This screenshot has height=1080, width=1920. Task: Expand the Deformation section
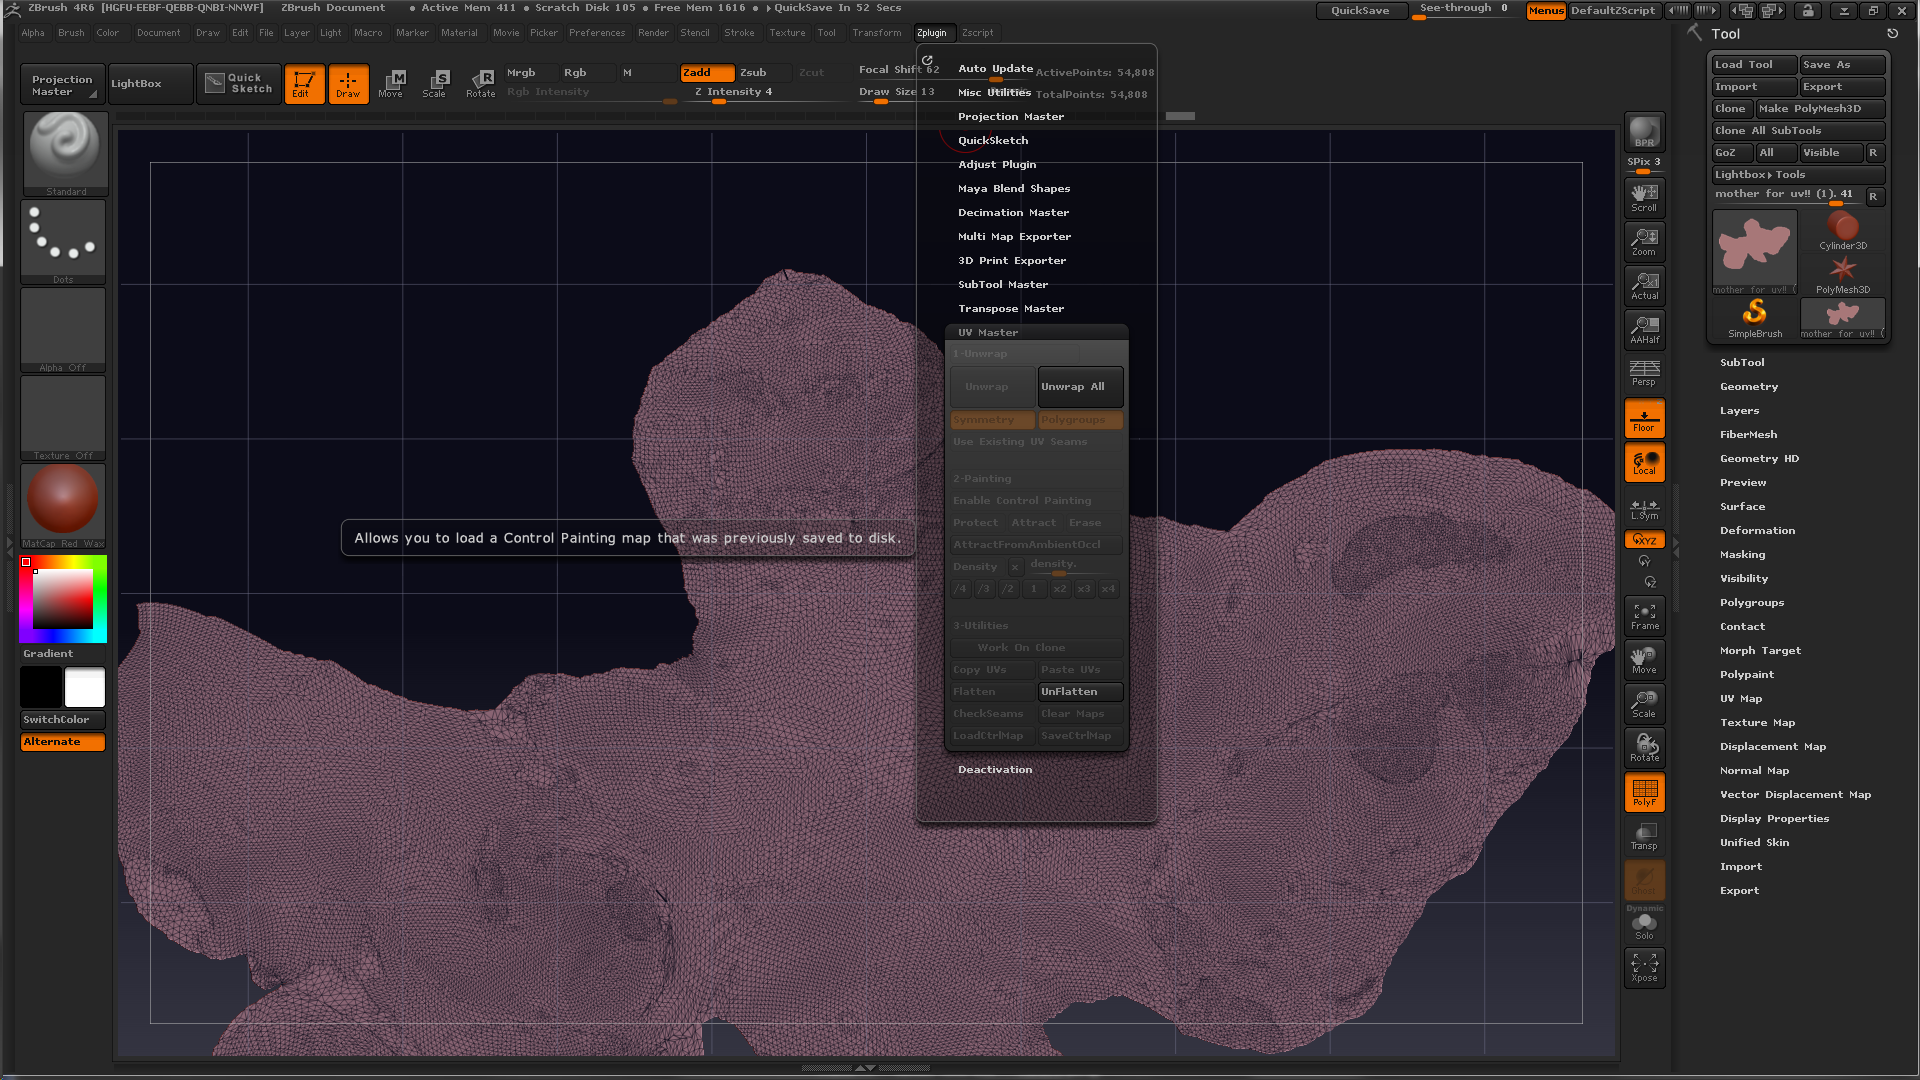[x=1757, y=531]
